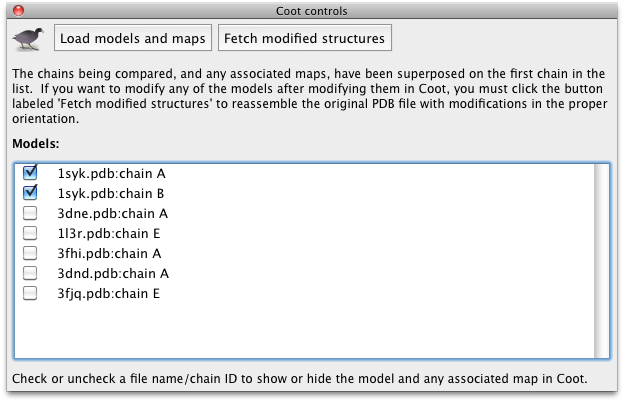Click the Models: heading label
The height and width of the screenshot is (402, 624).
(36, 144)
